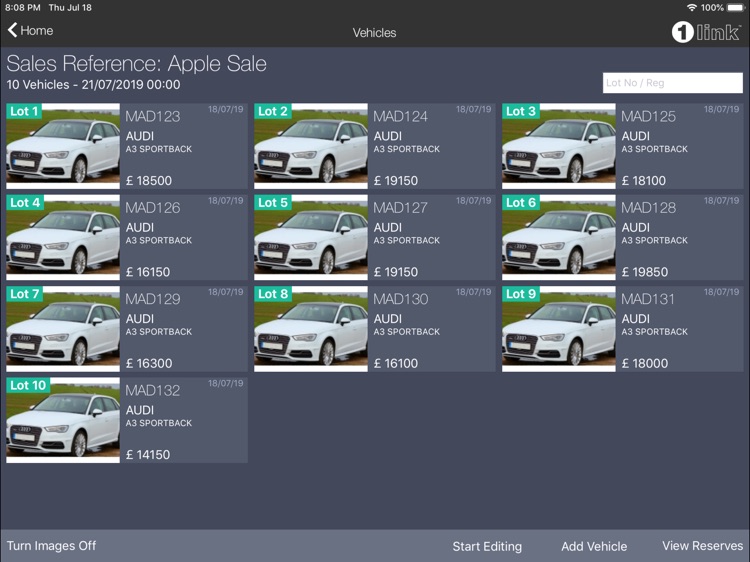Select registration MAD126

pos(153,208)
